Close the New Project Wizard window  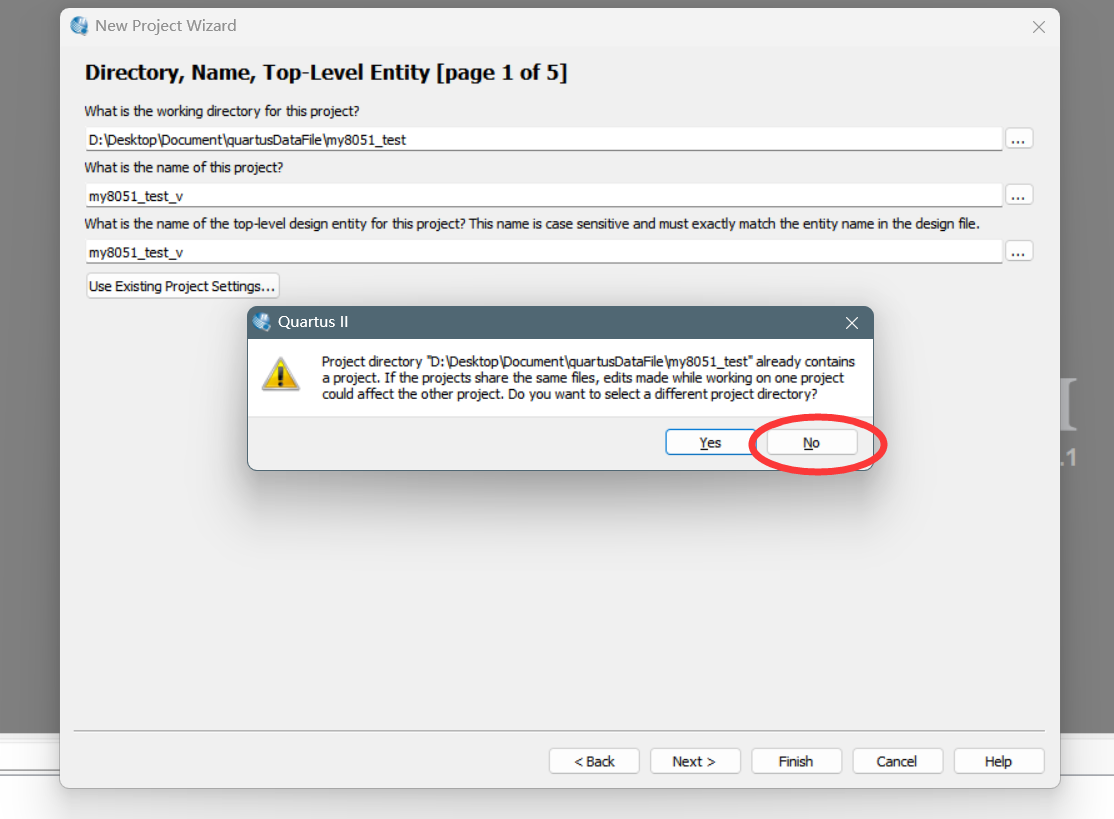point(1039,27)
